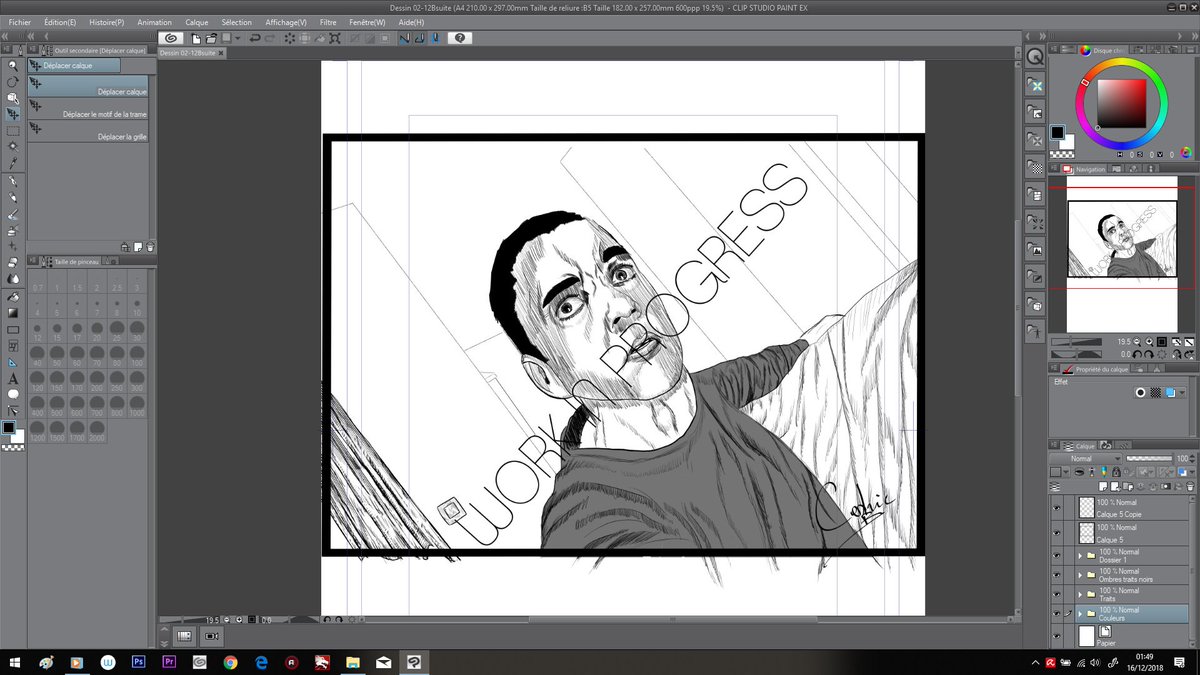Toggle eye for Ombres traits noirs
This screenshot has width=1200, height=675.
(1056, 575)
